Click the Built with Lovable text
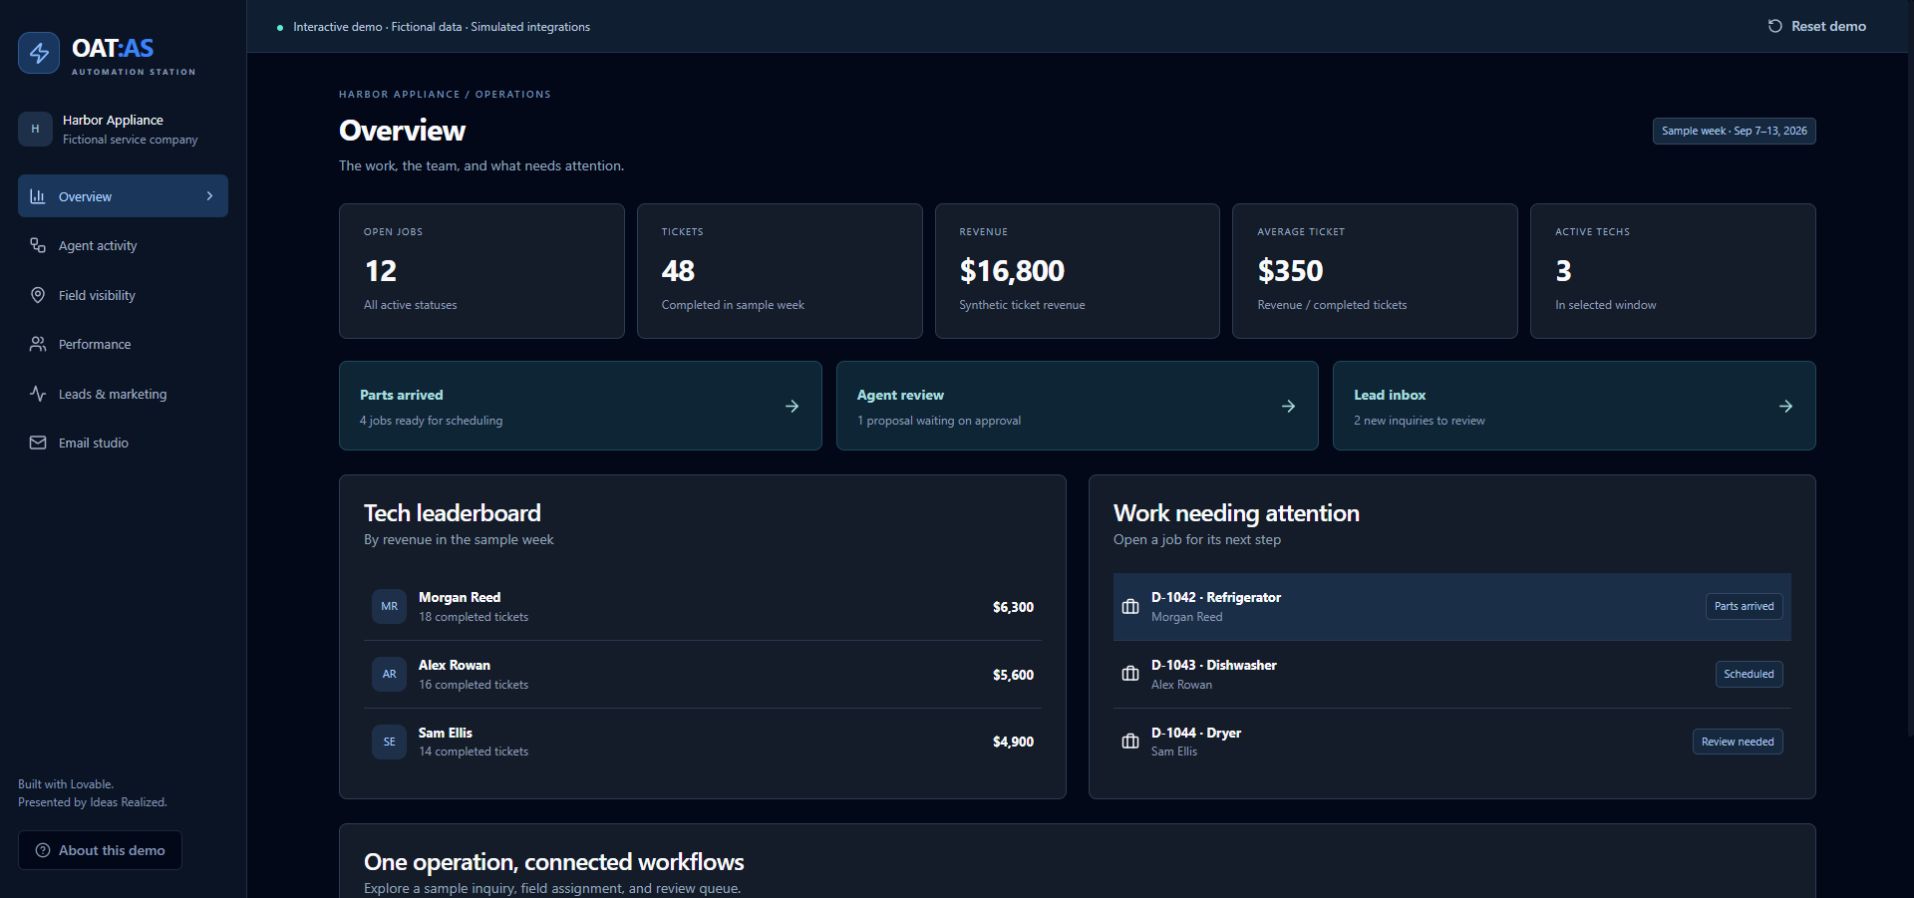Image resolution: width=1914 pixels, height=898 pixels. (66, 784)
